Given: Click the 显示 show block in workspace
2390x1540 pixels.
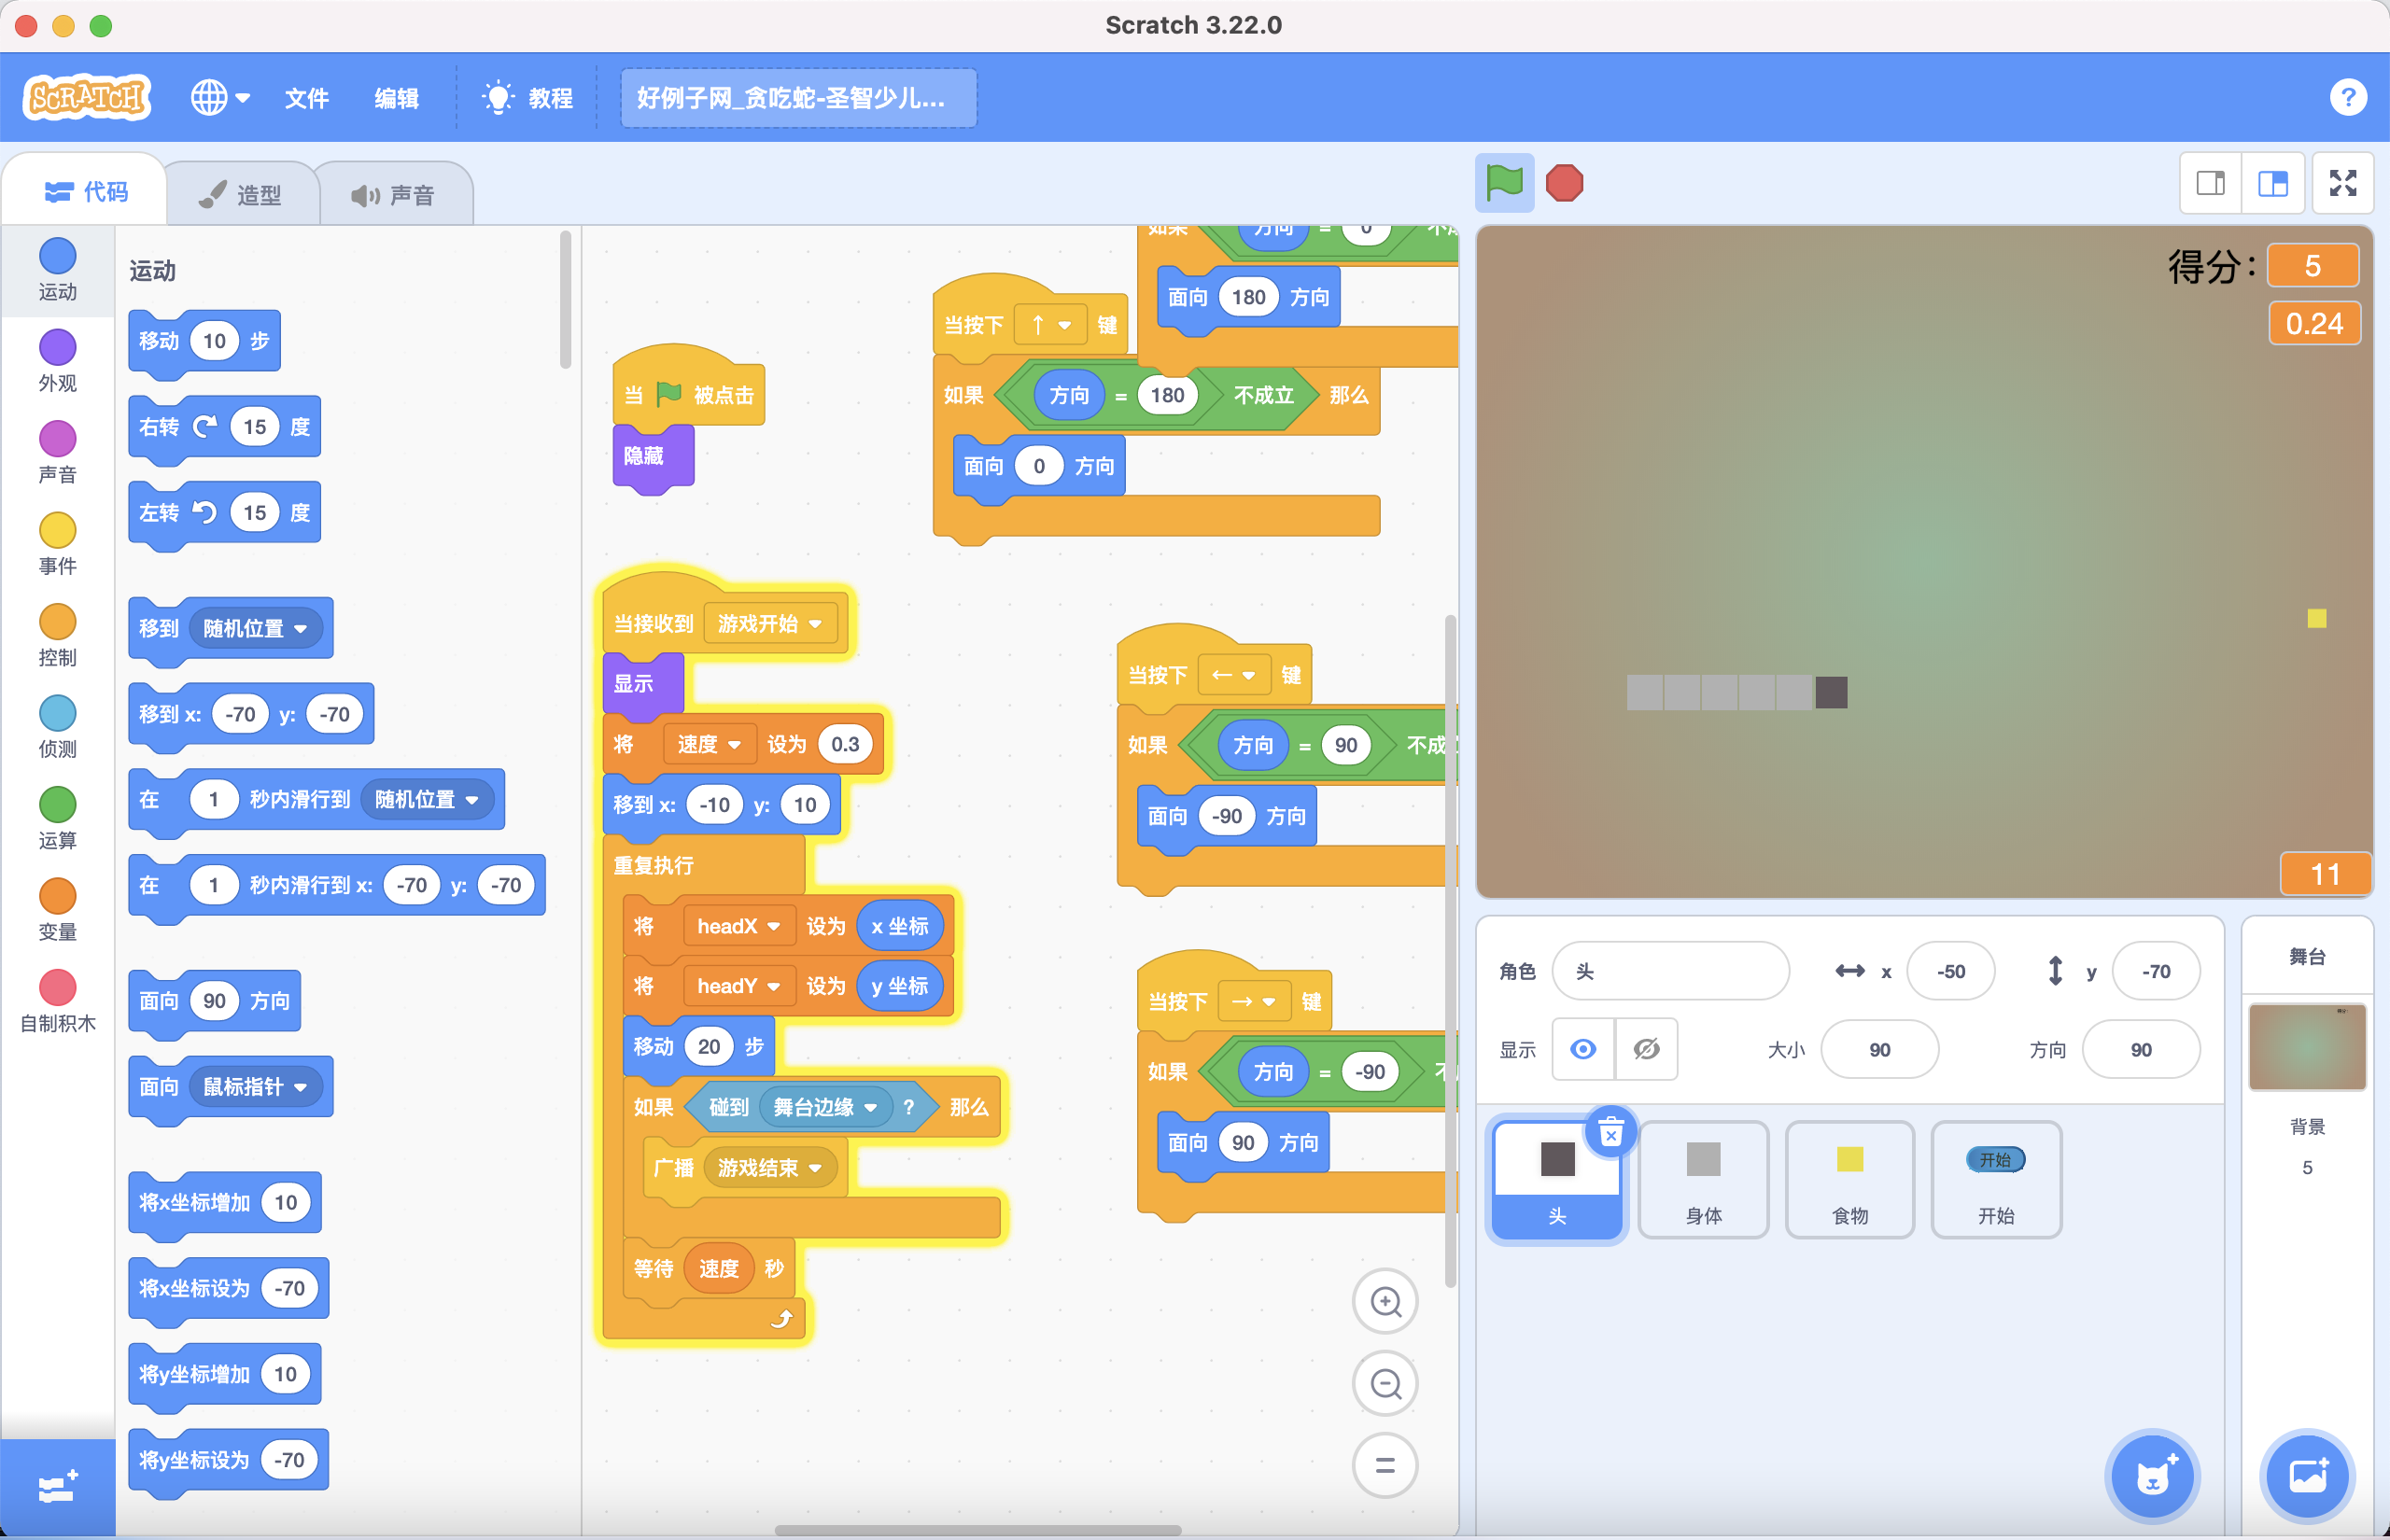Looking at the screenshot, I should pos(643,683).
